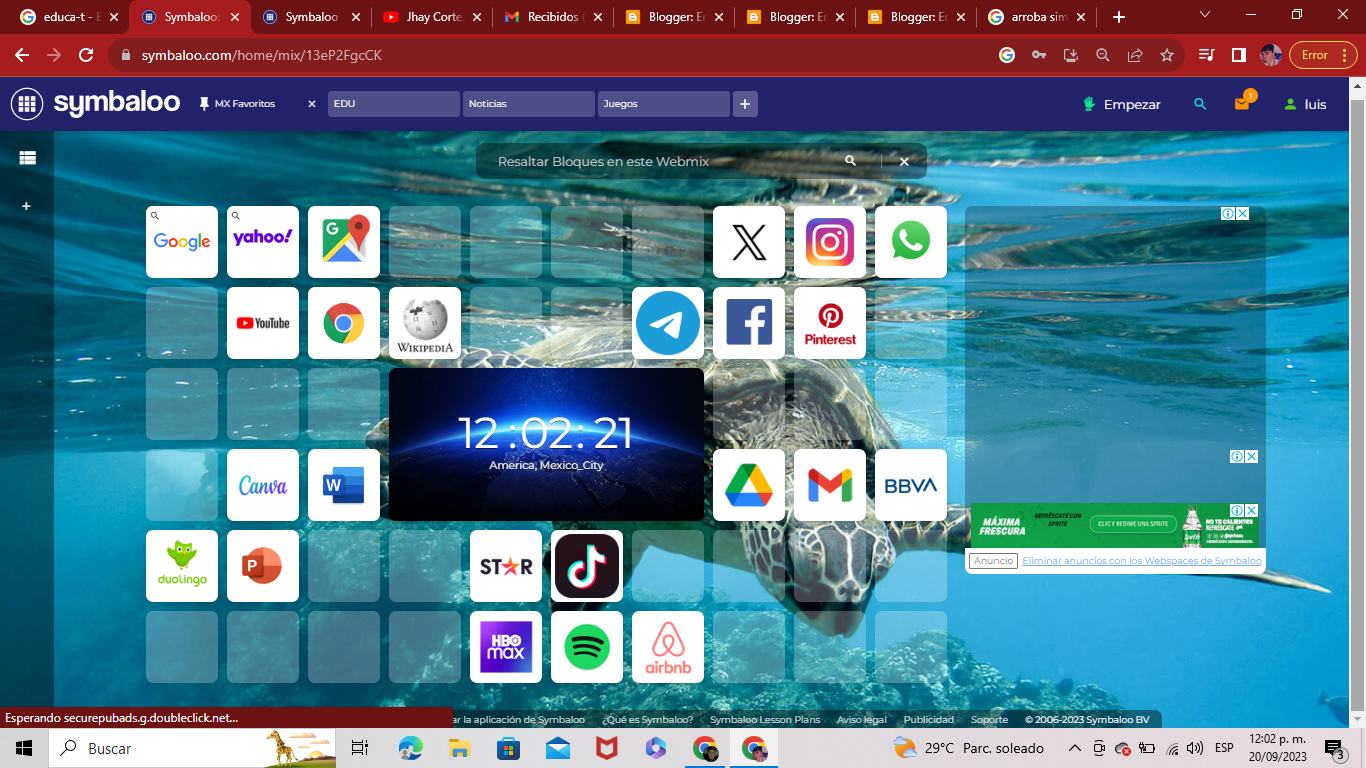Open the Gmail tile
The width and height of the screenshot is (1366, 768).
(830, 485)
